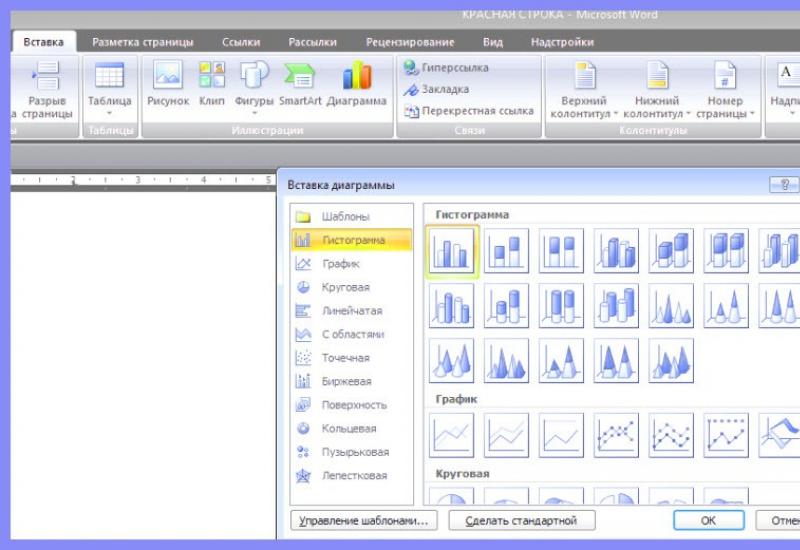
Task: Open the Рецензирование tab
Action: [410, 42]
